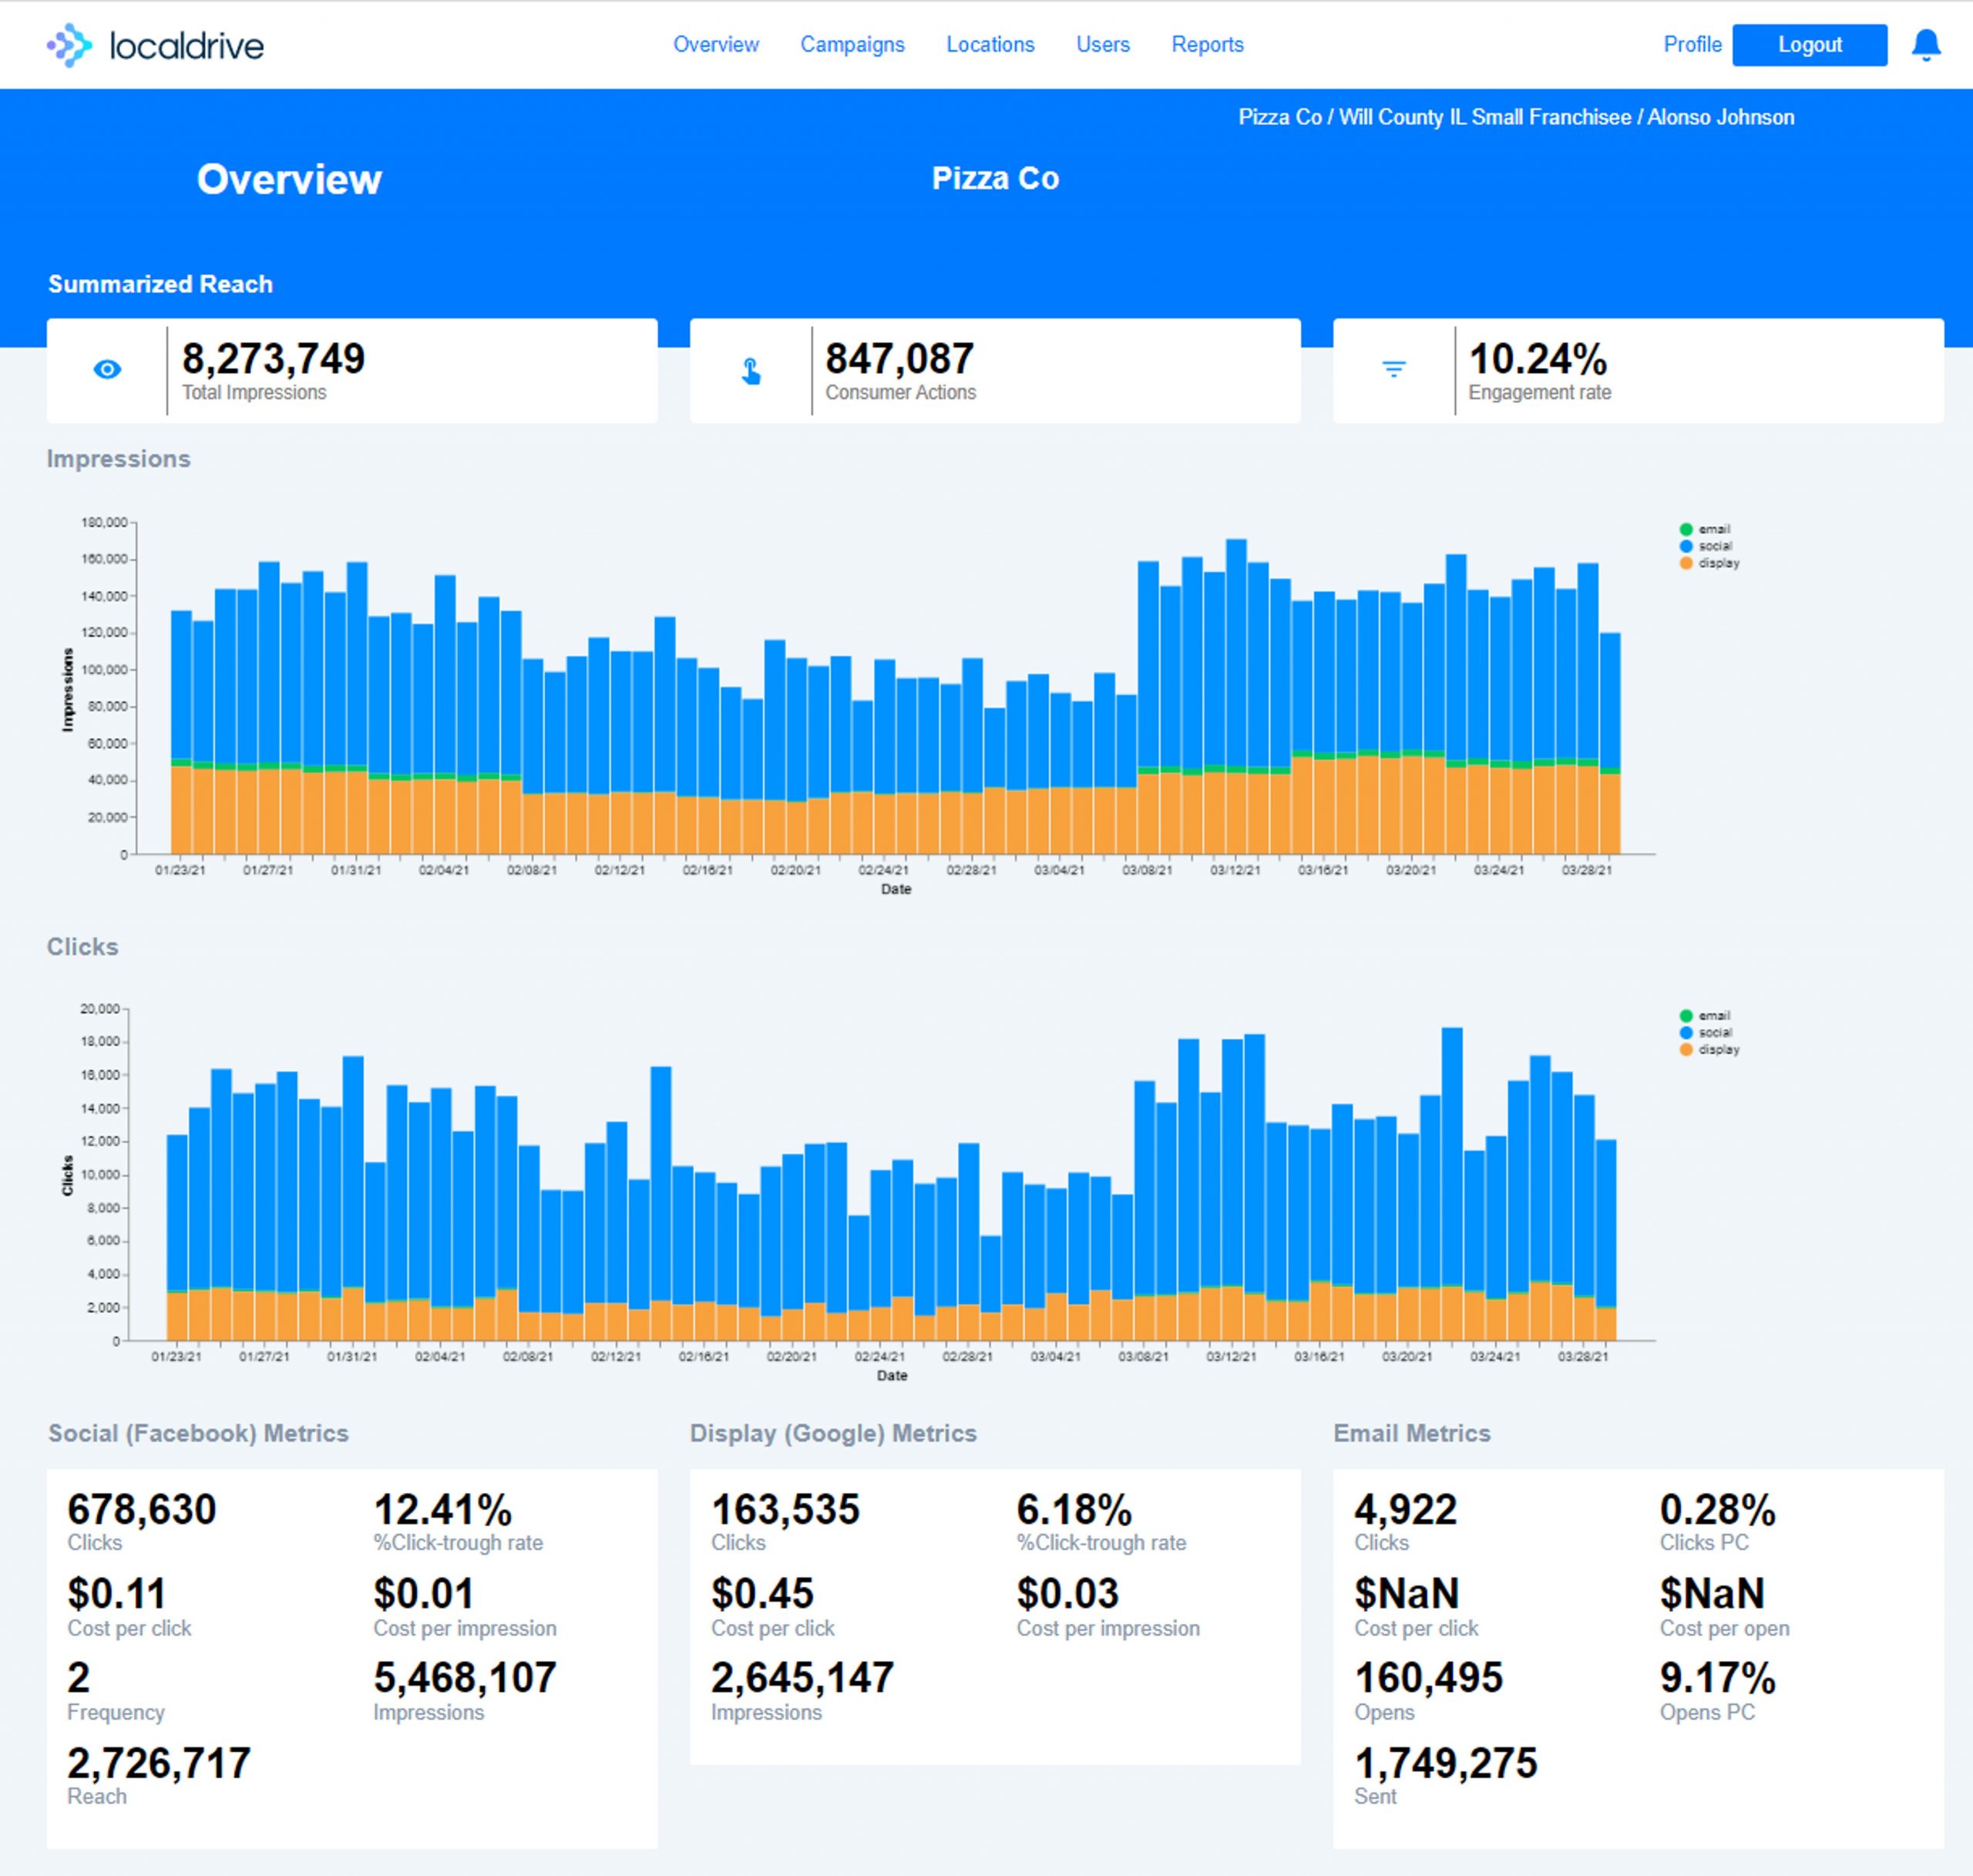Screen dimensions: 1973x1876
Task: Click the 678,630 social Clicks value
Action: coord(141,1509)
